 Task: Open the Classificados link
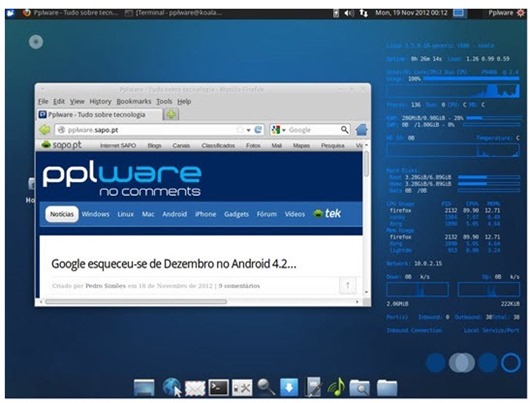218,146
